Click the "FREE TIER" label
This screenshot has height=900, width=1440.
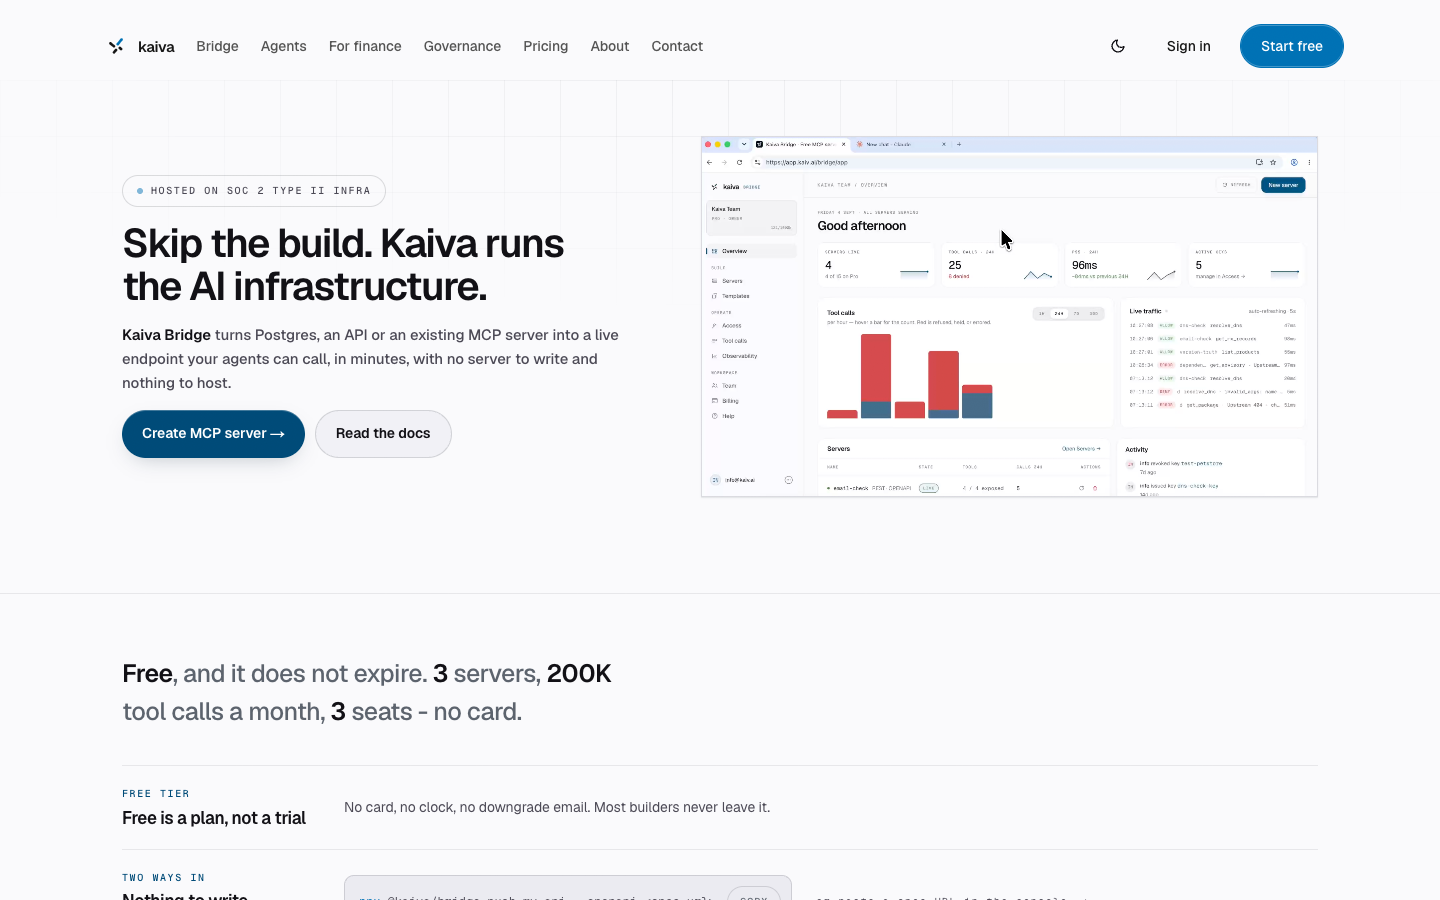(x=156, y=794)
